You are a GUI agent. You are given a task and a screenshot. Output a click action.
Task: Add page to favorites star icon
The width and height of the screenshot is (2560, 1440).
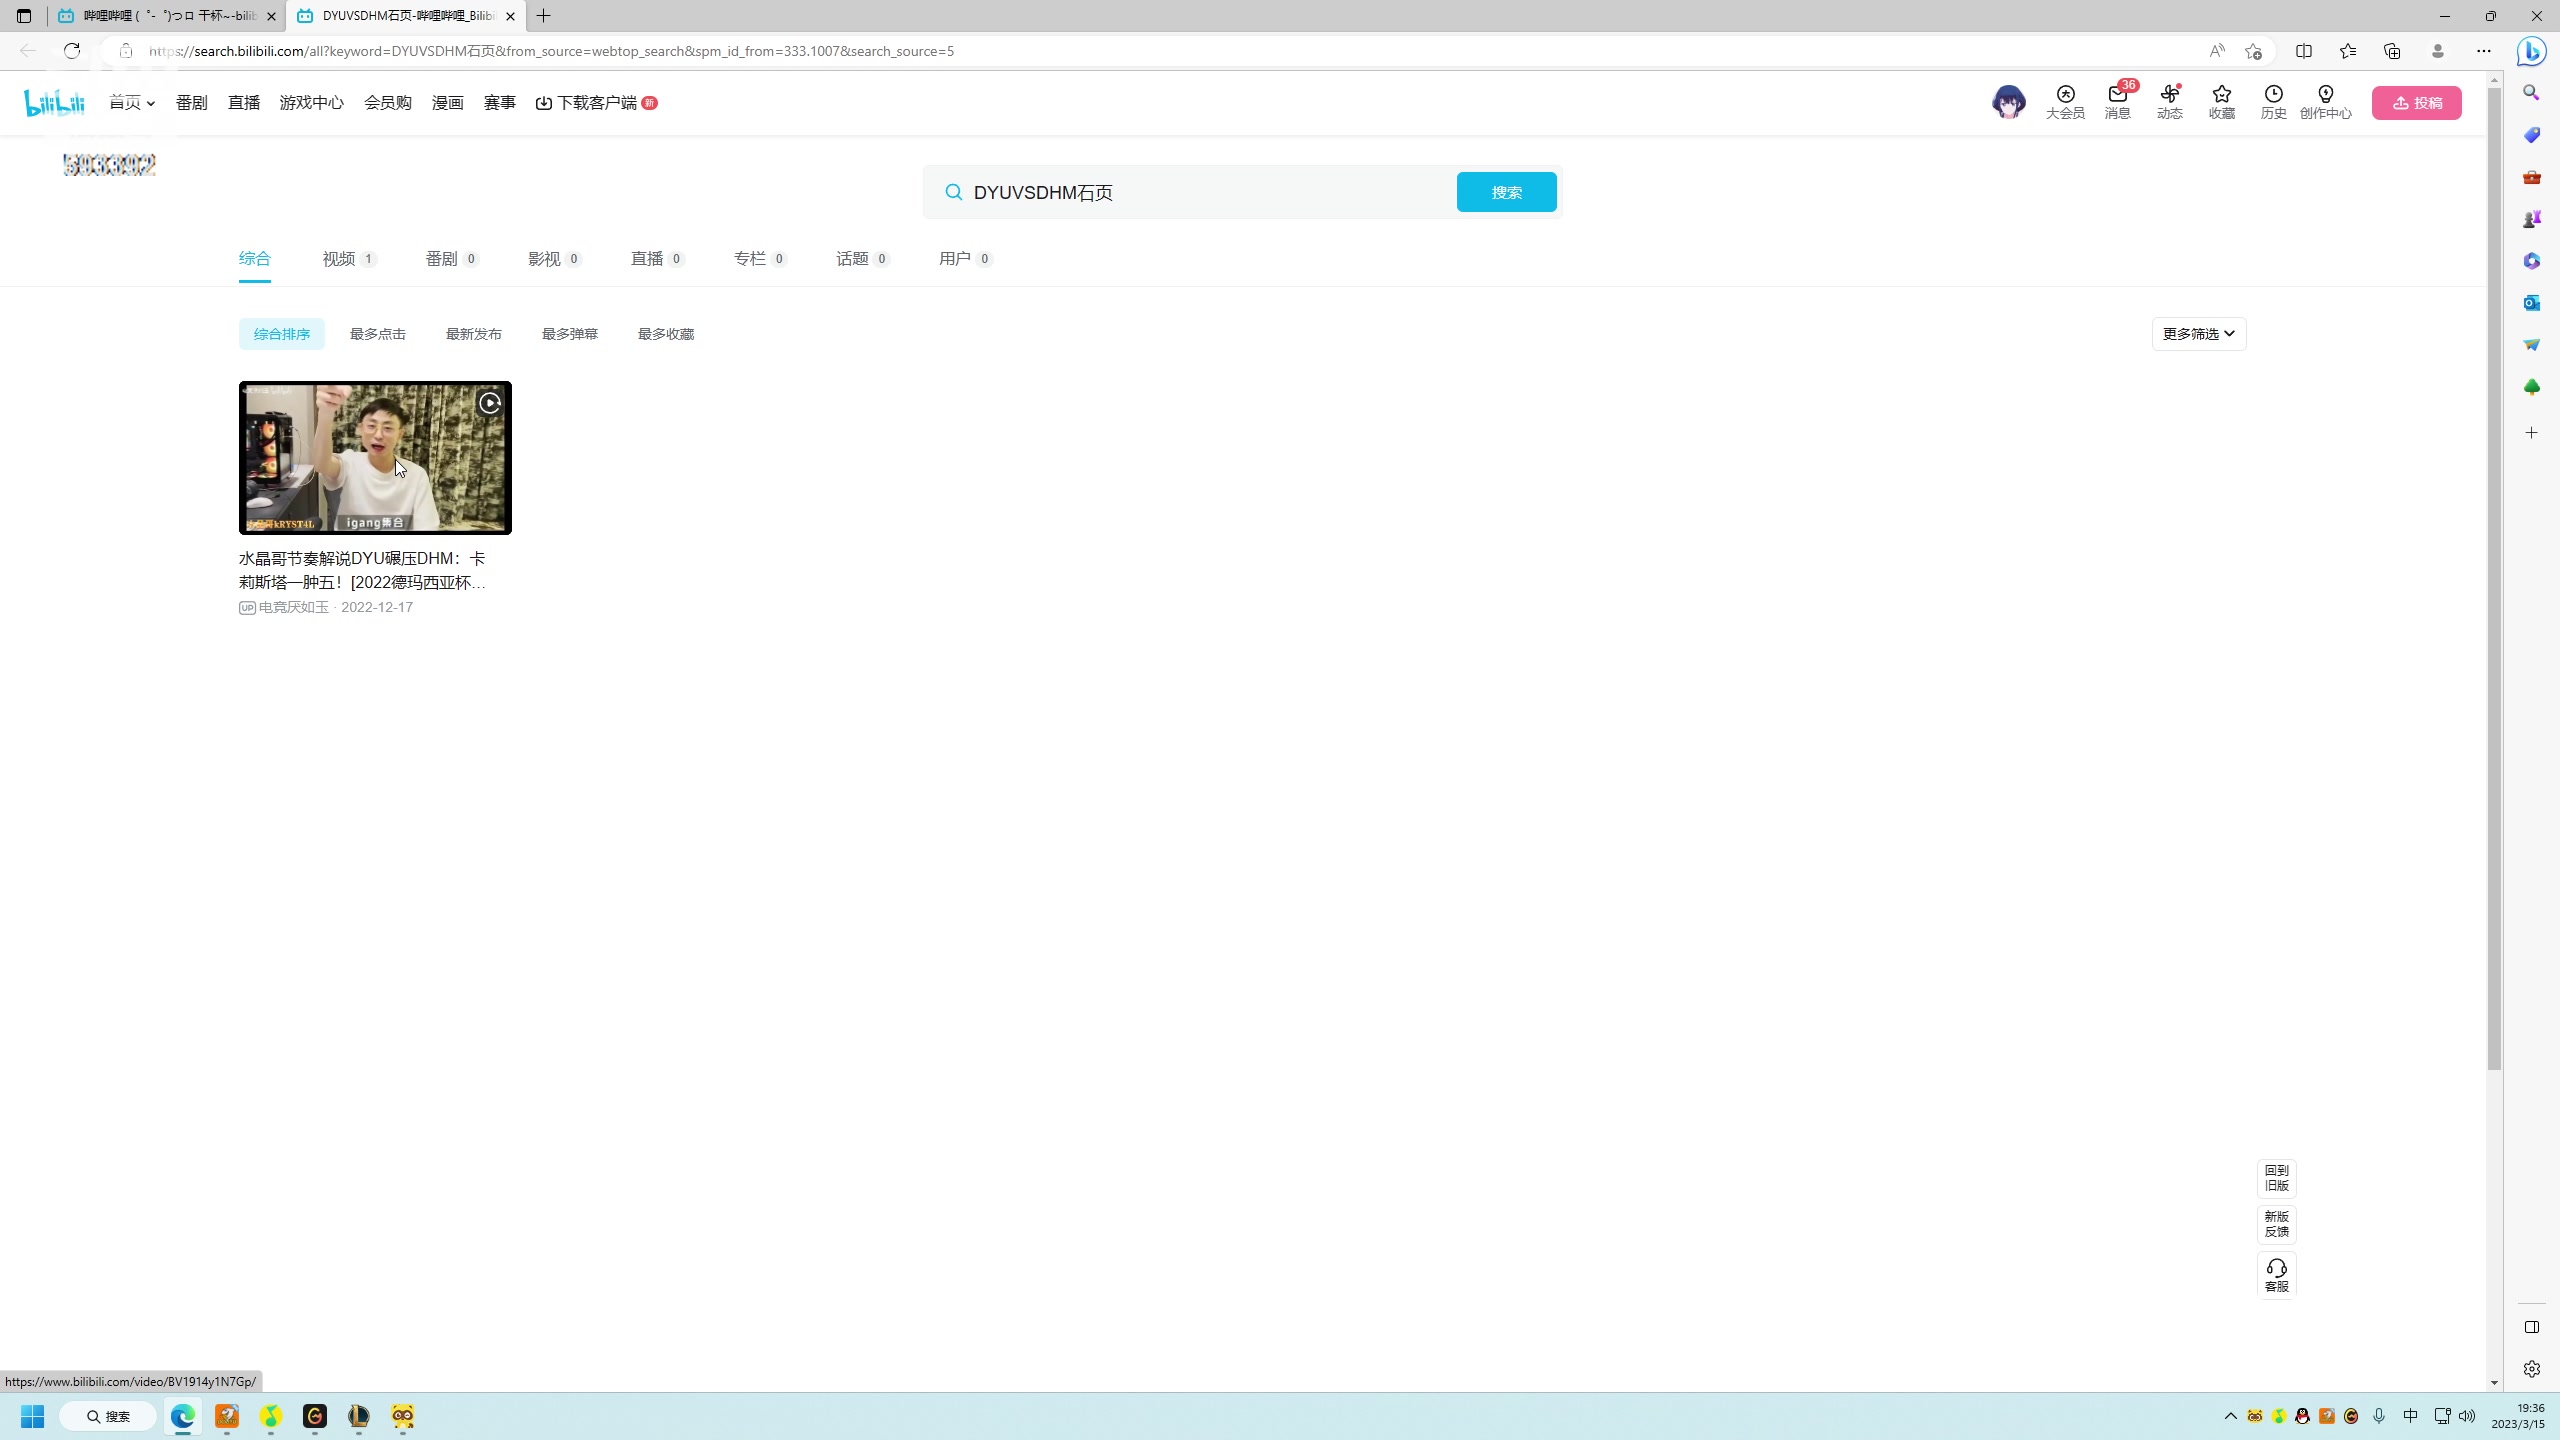(x=2253, y=51)
